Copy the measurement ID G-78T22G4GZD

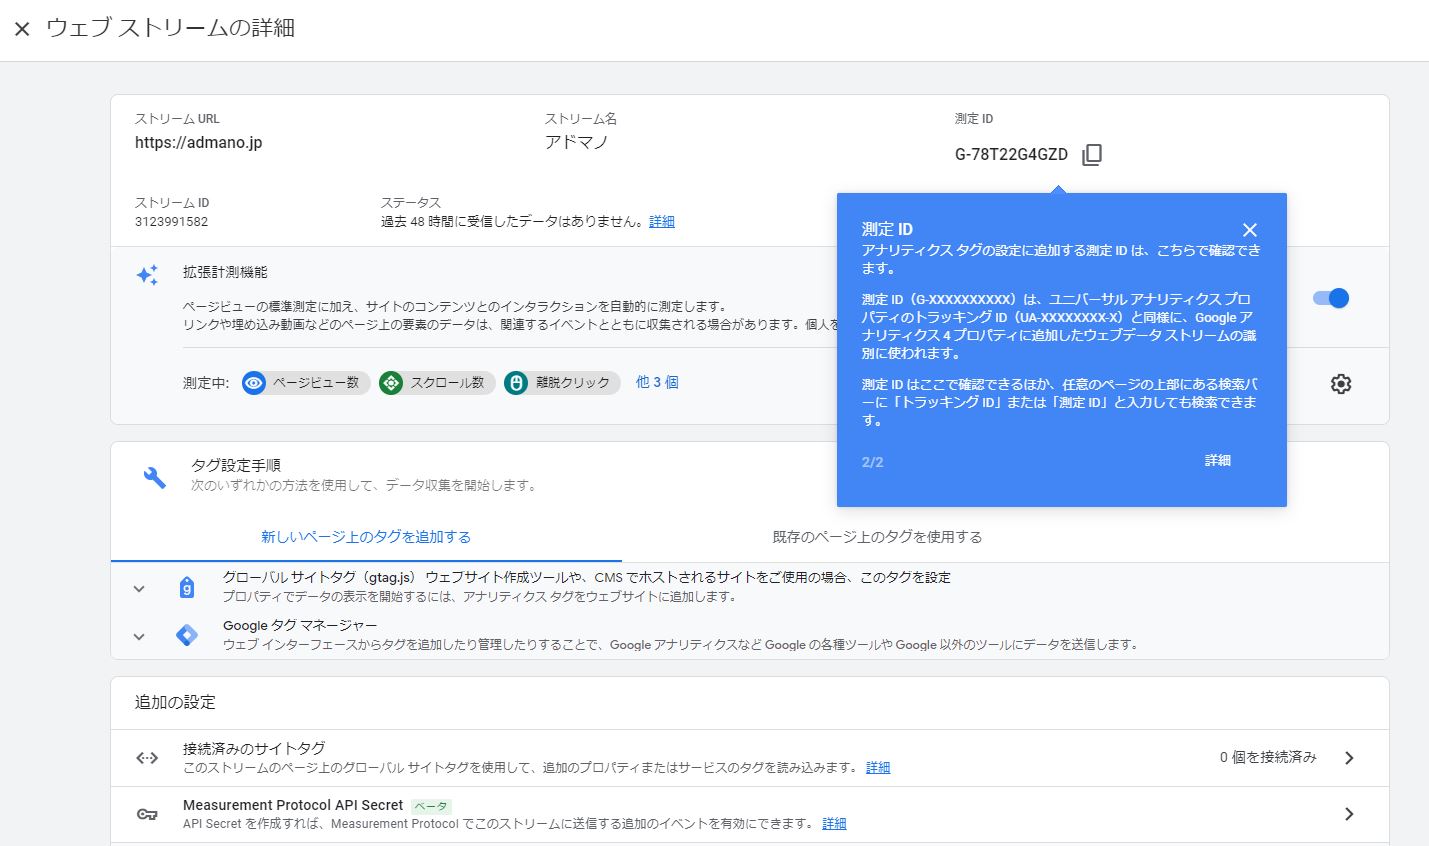pyautogui.click(x=1092, y=154)
